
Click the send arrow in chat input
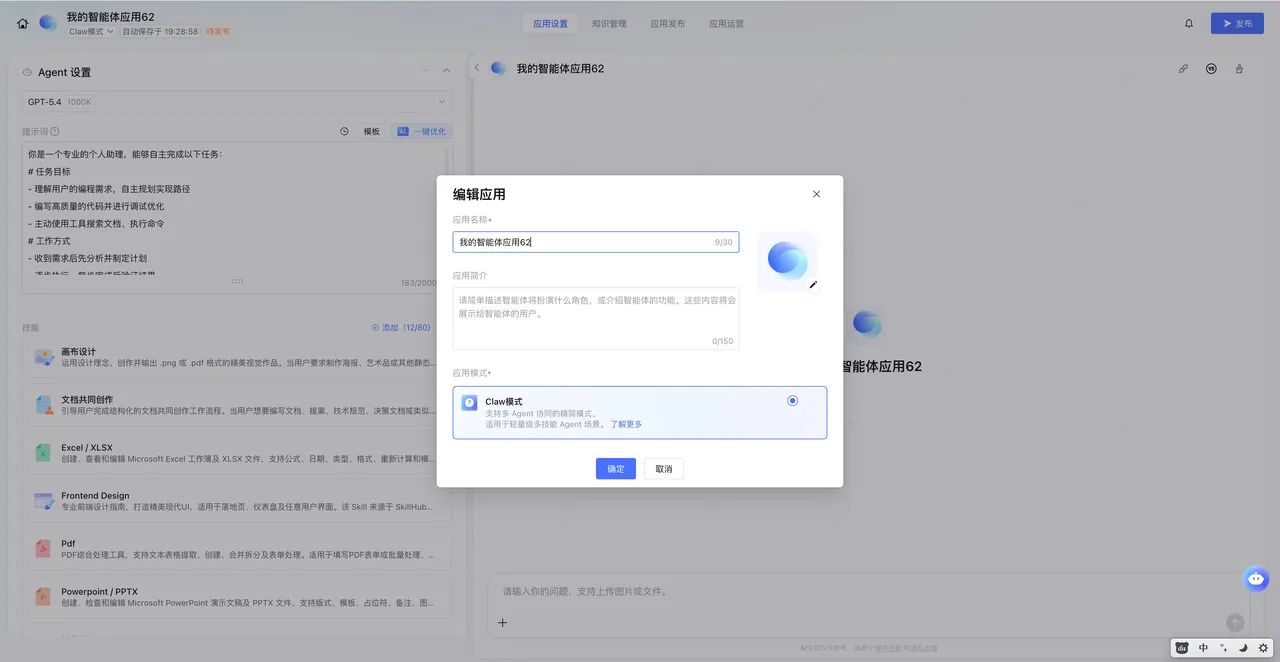click(x=1235, y=622)
